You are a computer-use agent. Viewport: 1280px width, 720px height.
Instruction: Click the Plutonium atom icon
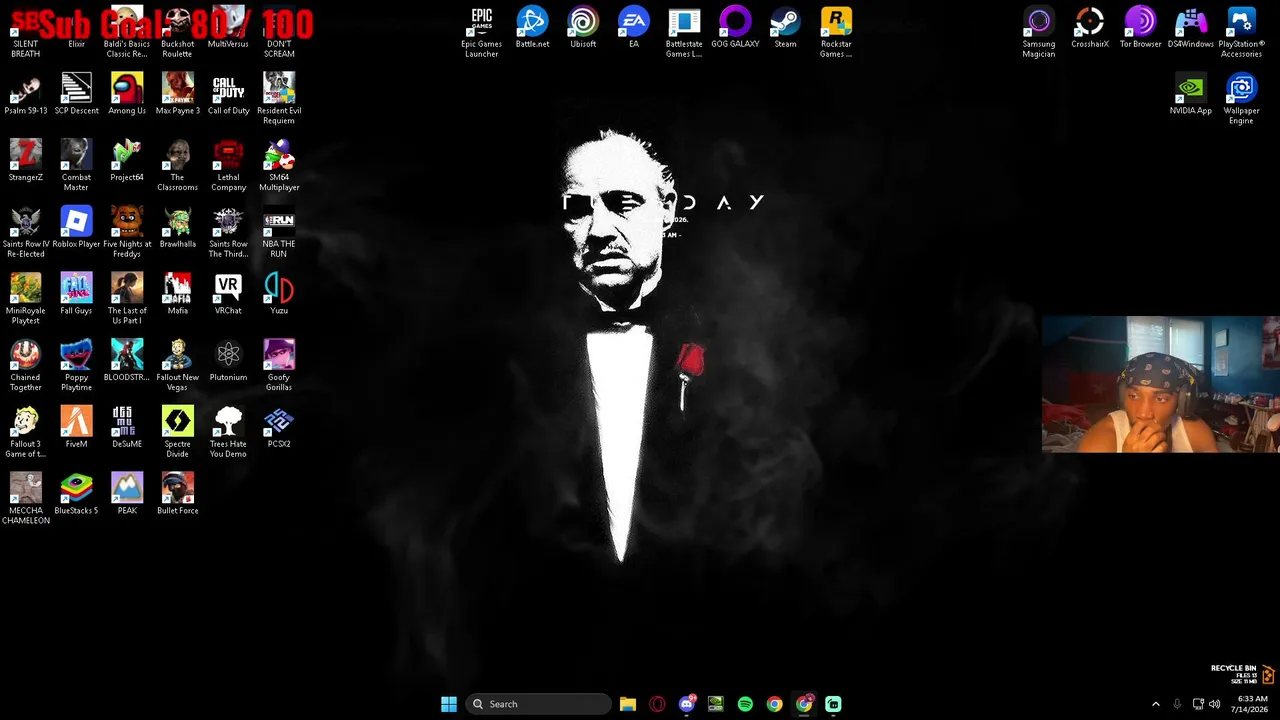pyautogui.click(x=228, y=361)
